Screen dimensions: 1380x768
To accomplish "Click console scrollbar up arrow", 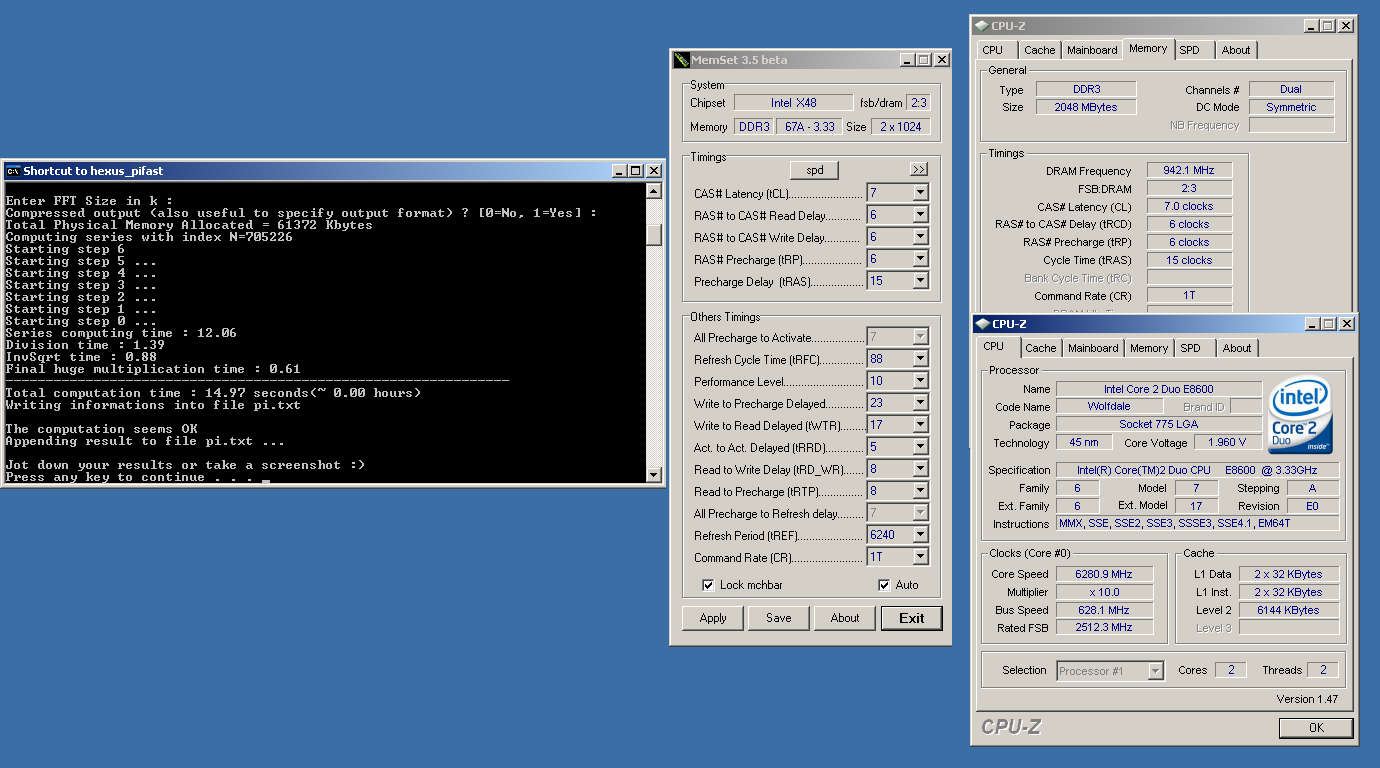I will pyautogui.click(x=654, y=191).
